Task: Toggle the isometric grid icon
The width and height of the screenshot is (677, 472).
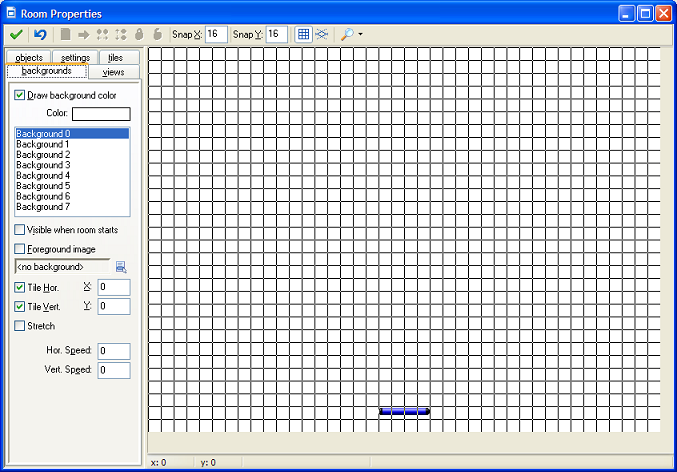Action: coord(322,34)
